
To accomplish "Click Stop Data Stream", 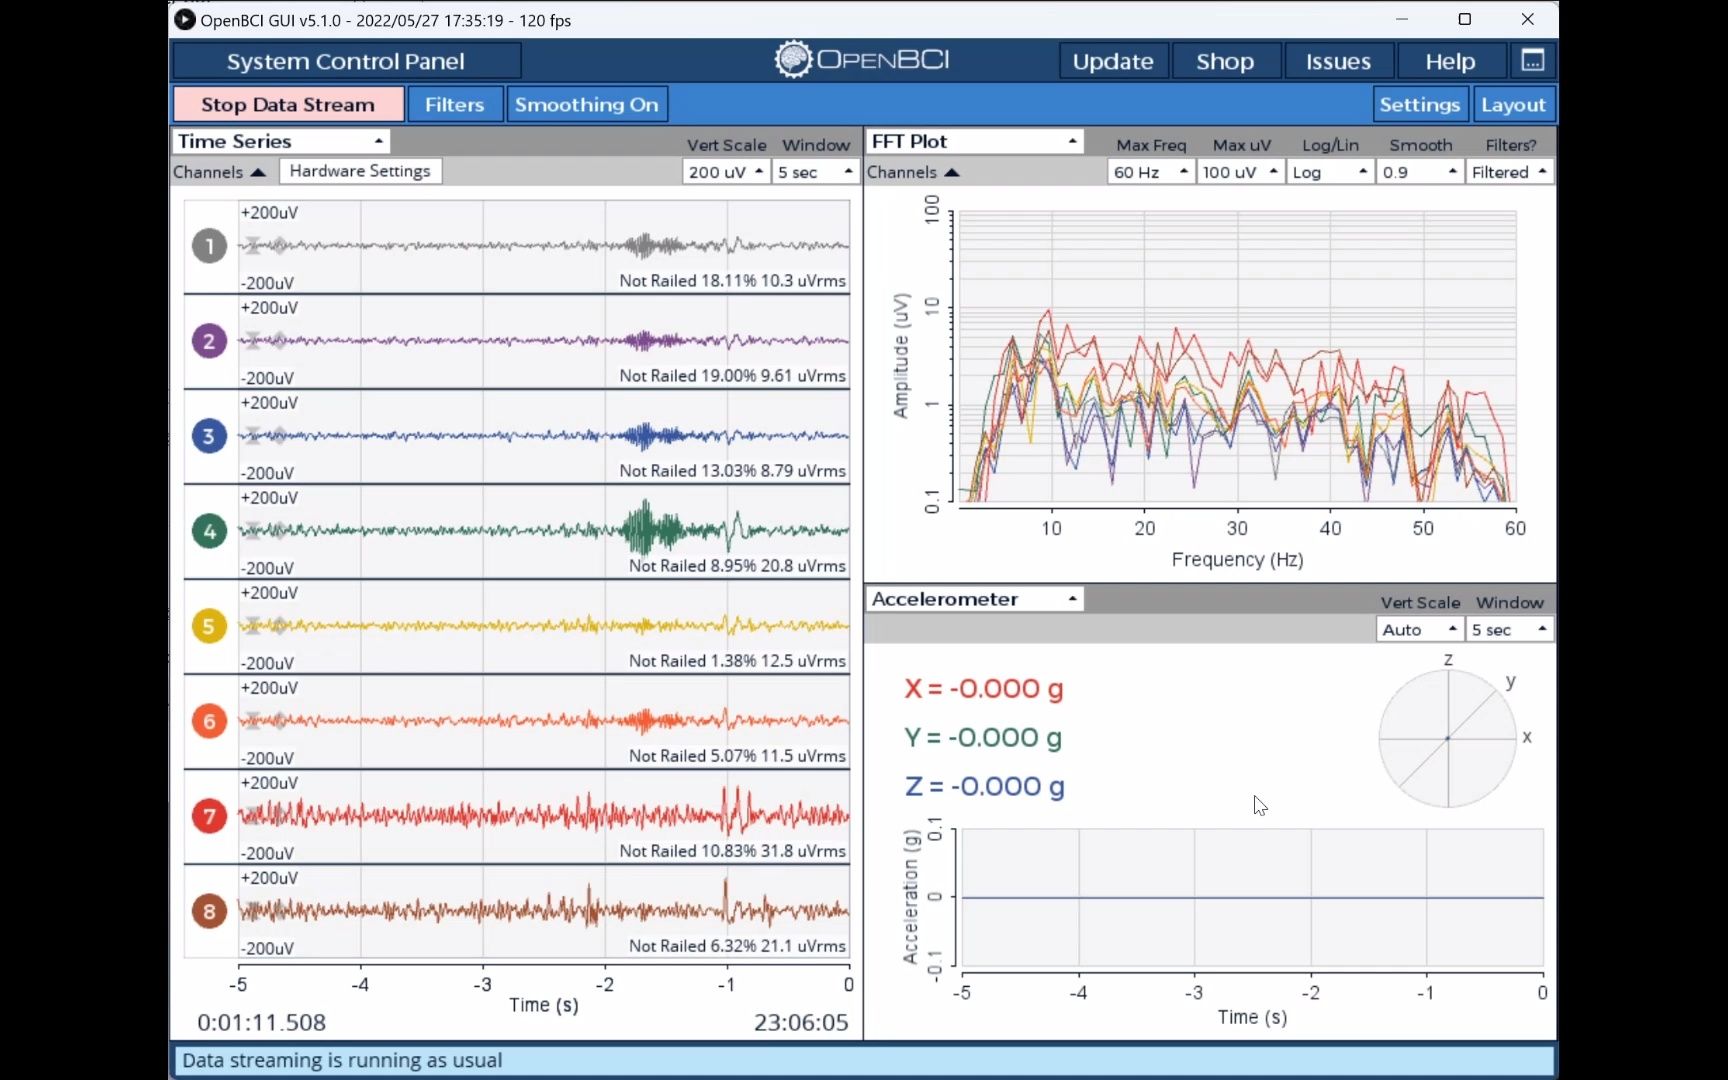I will [288, 104].
